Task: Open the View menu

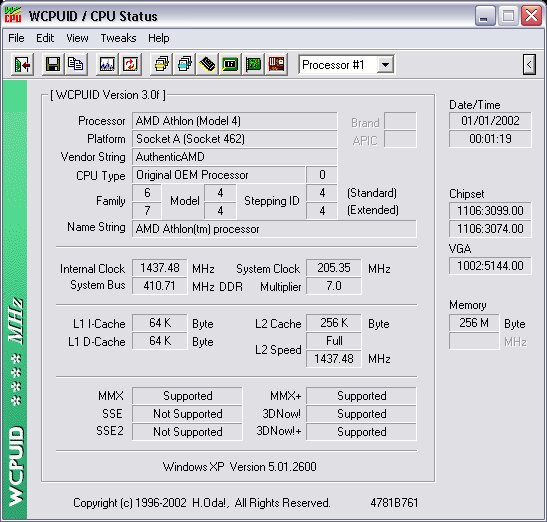Action: (77, 38)
